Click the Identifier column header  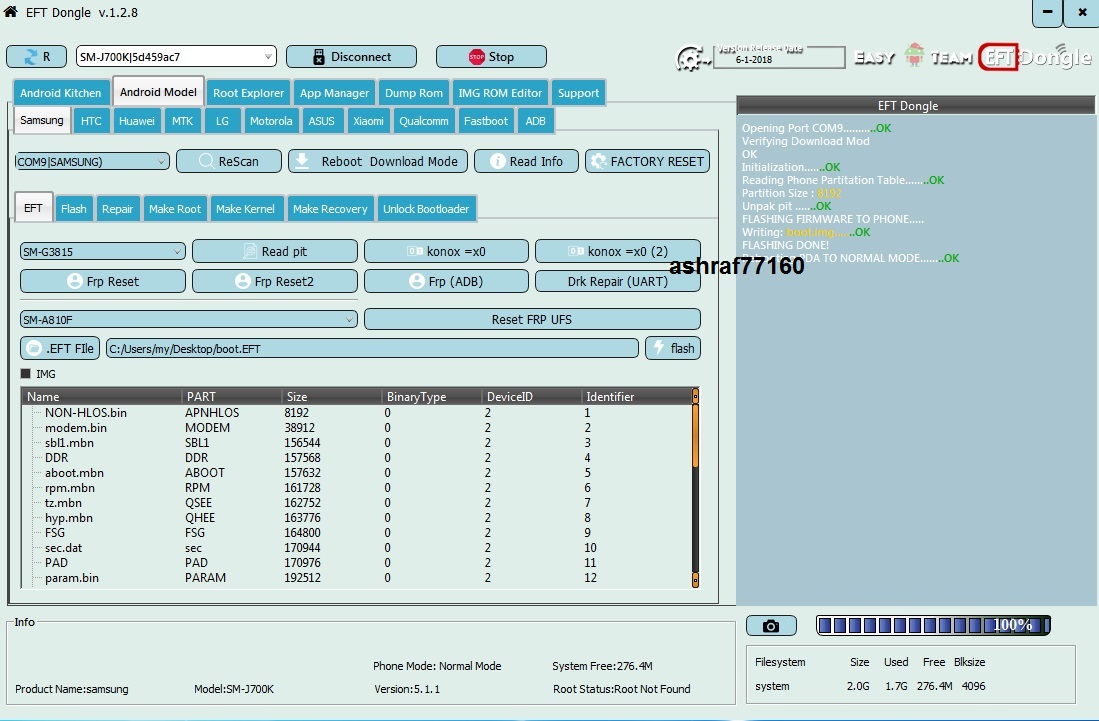(x=636, y=397)
